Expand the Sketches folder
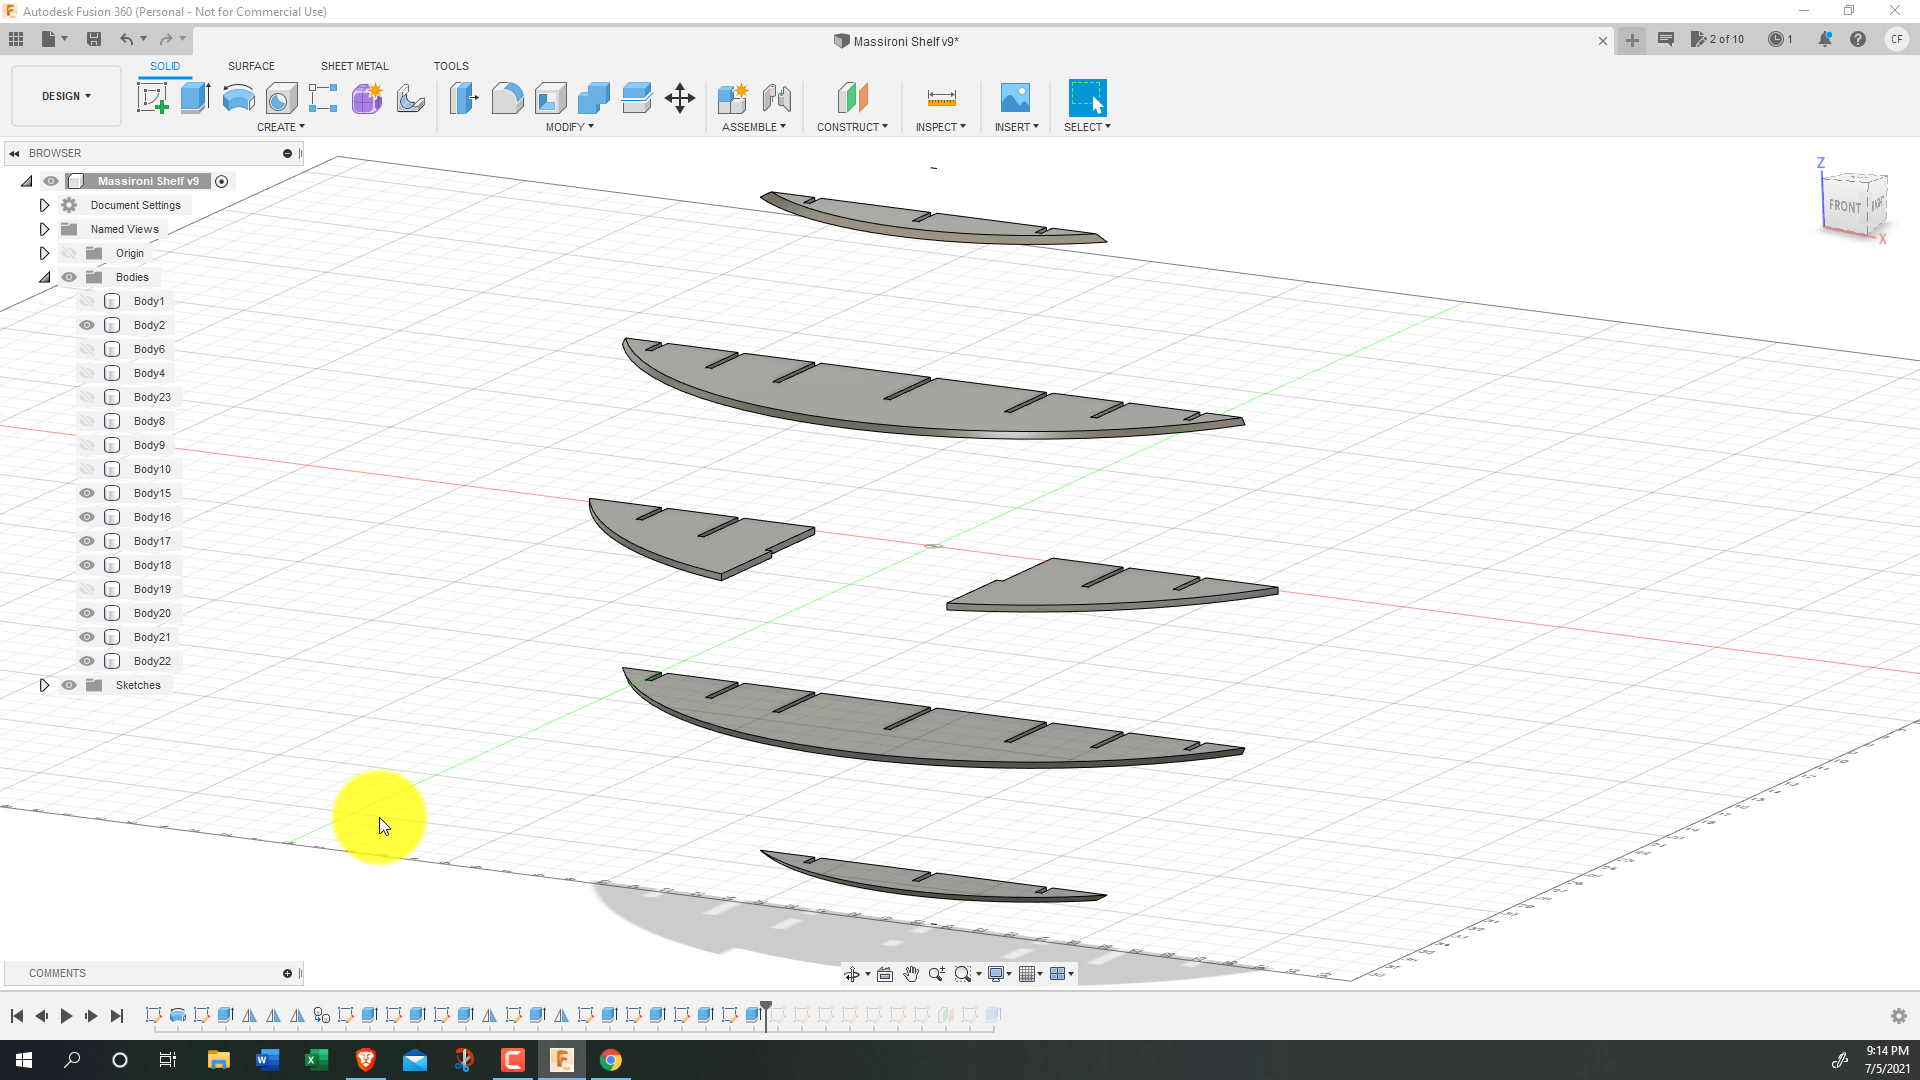 pyautogui.click(x=44, y=685)
